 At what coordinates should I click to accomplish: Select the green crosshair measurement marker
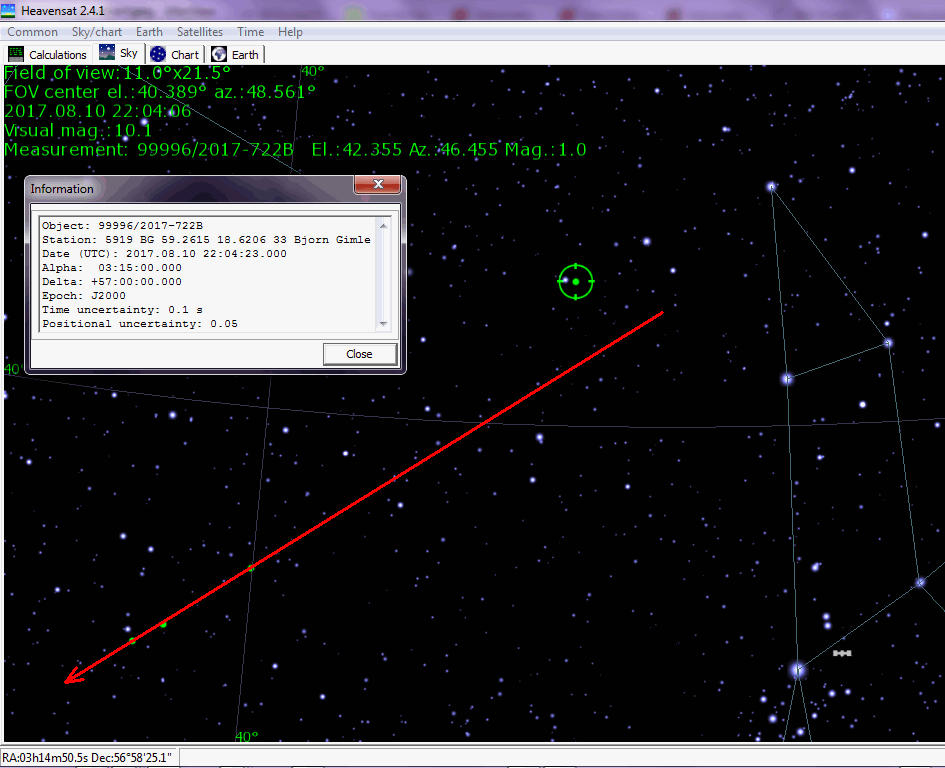tap(576, 282)
